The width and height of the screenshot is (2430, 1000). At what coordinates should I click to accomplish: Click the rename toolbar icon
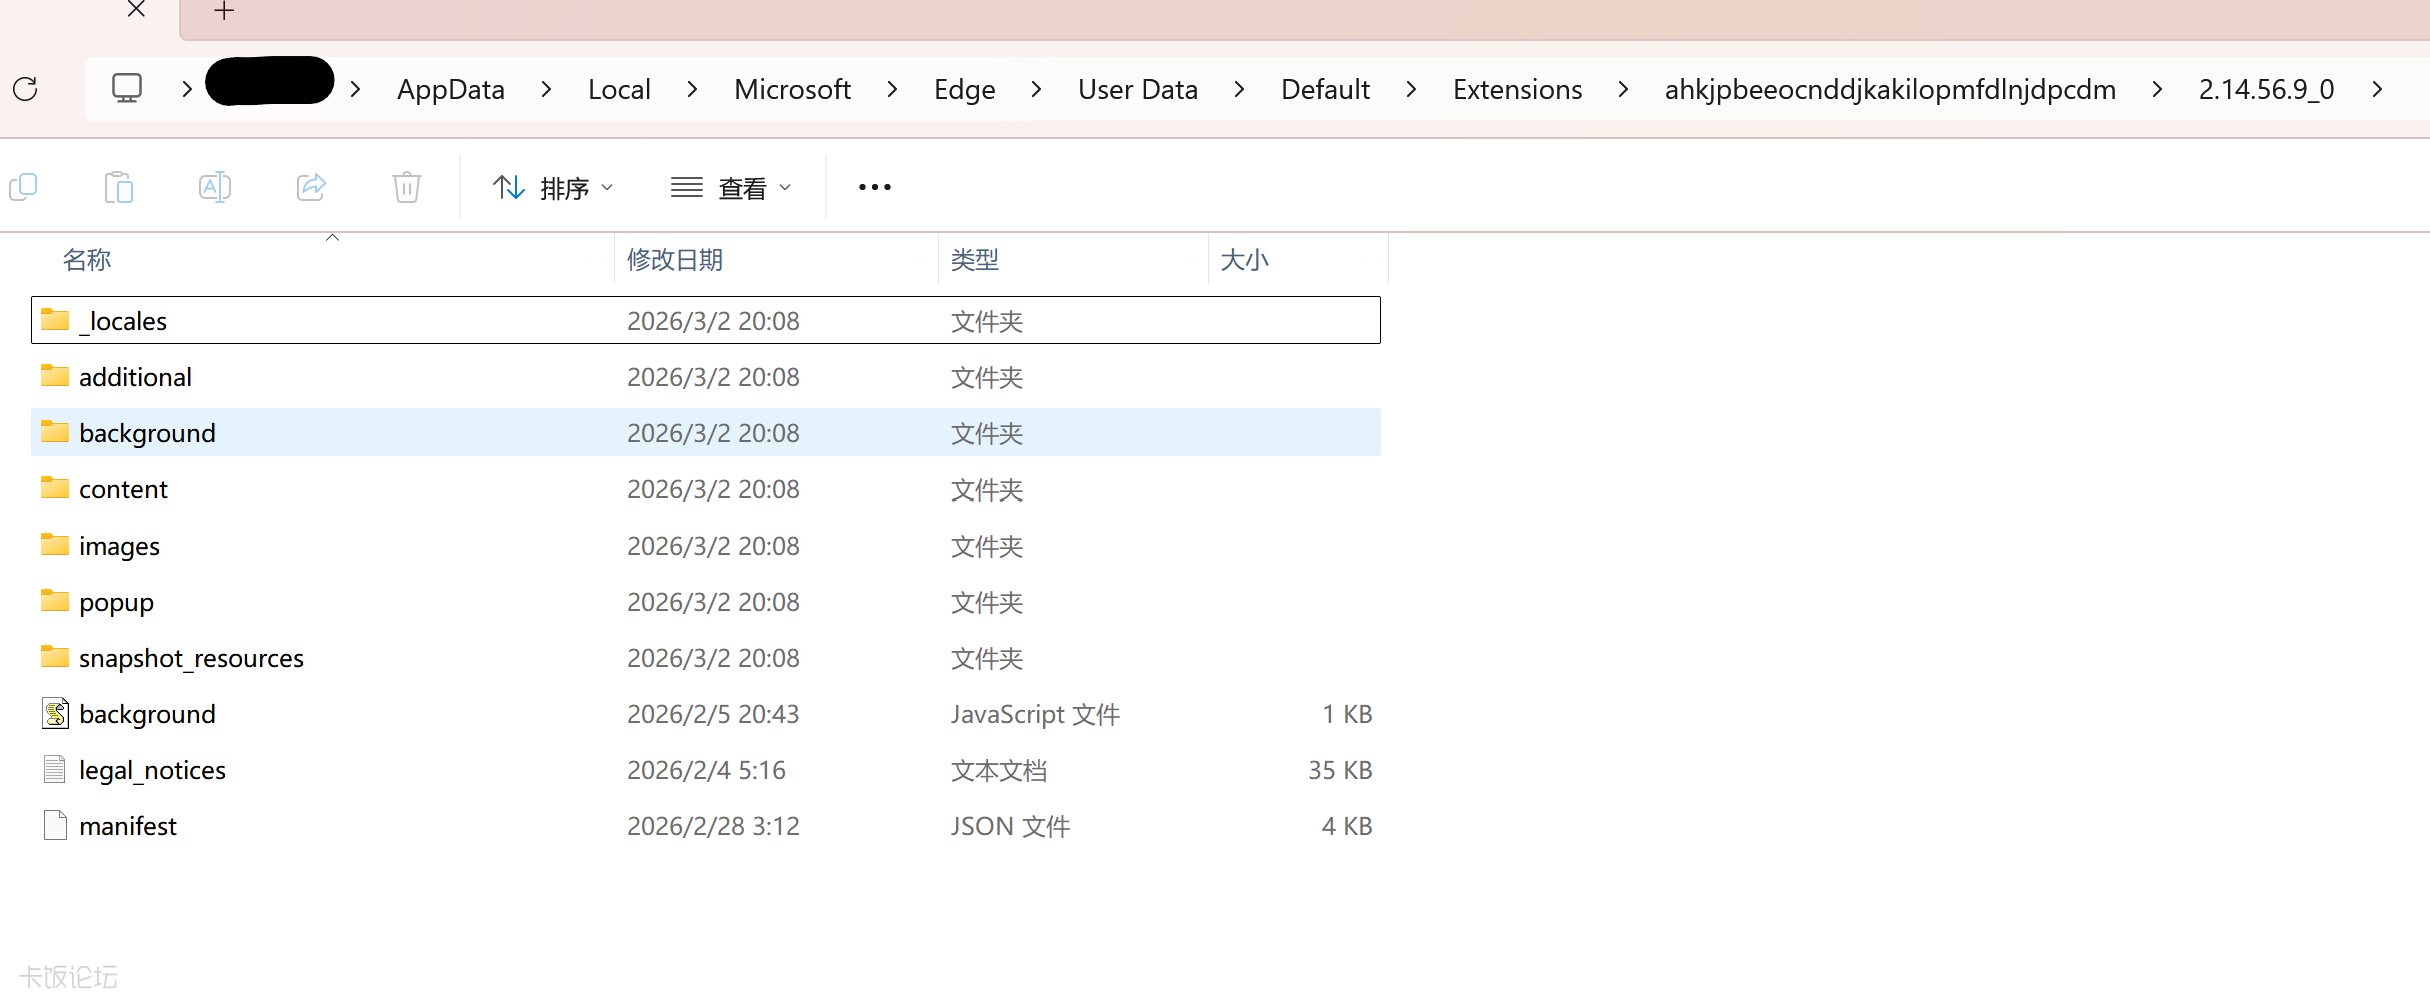(215, 187)
